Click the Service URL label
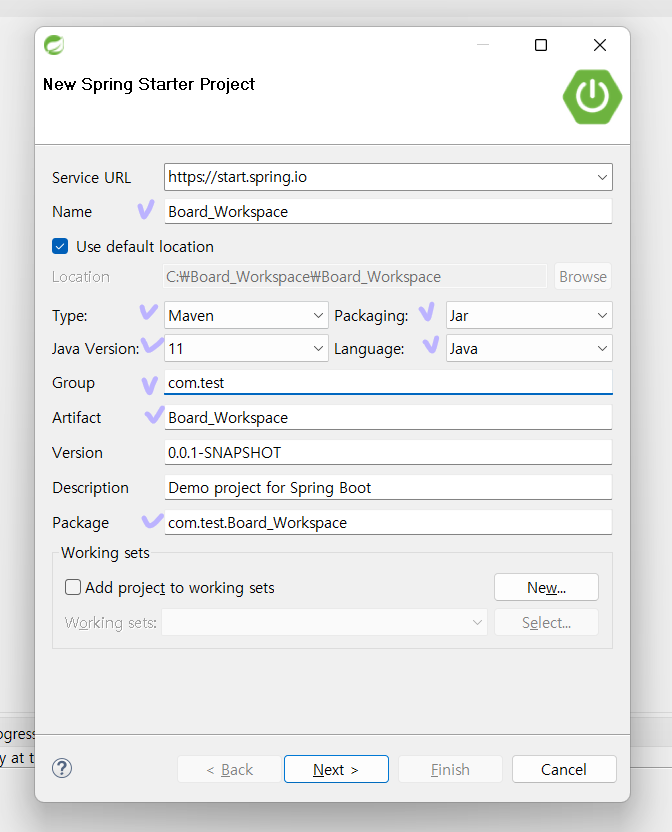The width and height of the screenshot is (672, 832). coord(91,178)
